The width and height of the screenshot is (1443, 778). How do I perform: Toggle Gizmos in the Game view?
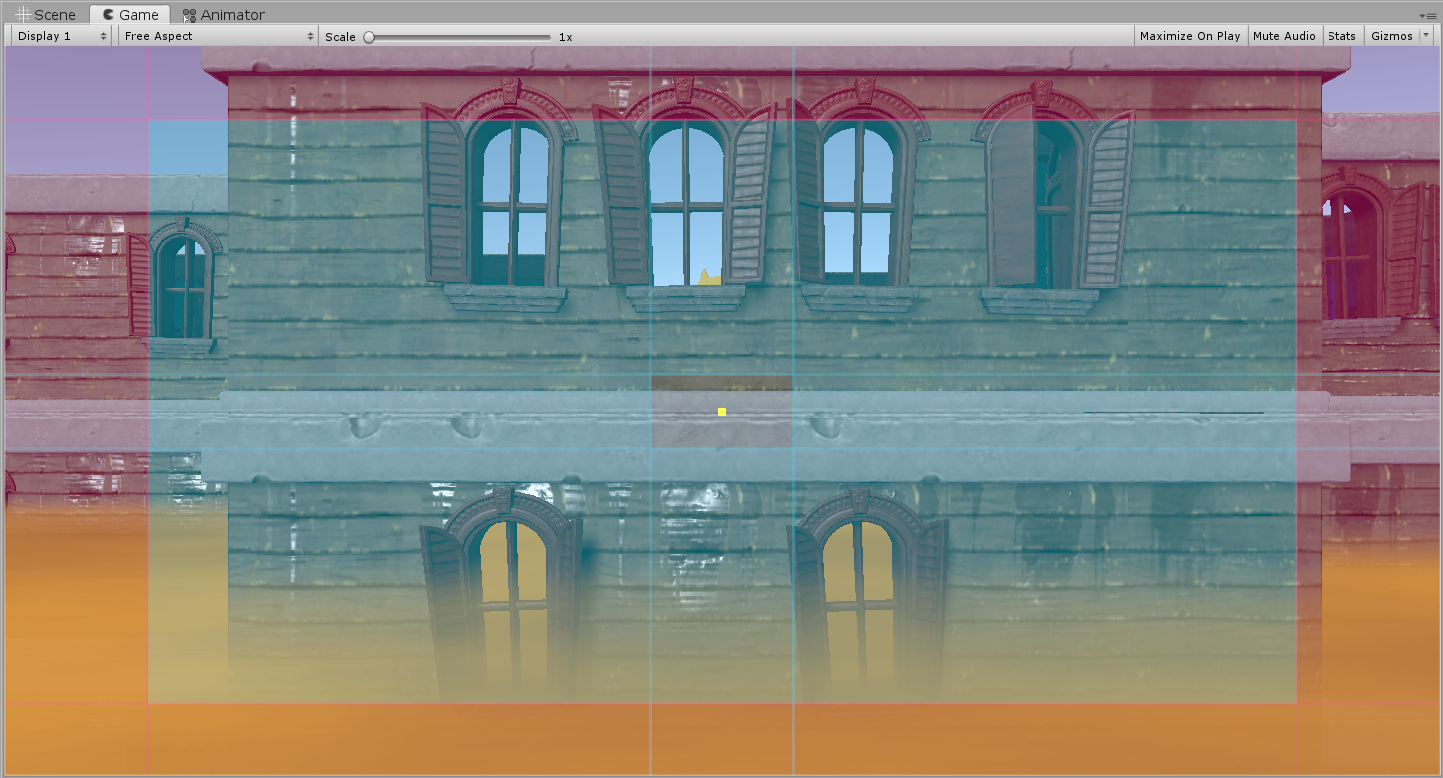[x=1392, y=36]
